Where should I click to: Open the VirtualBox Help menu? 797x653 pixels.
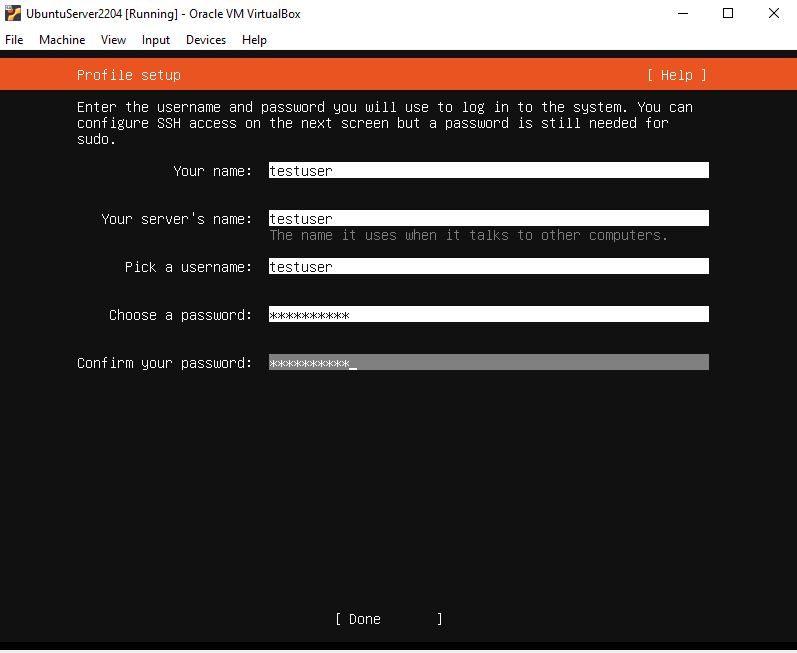[254, 40]
